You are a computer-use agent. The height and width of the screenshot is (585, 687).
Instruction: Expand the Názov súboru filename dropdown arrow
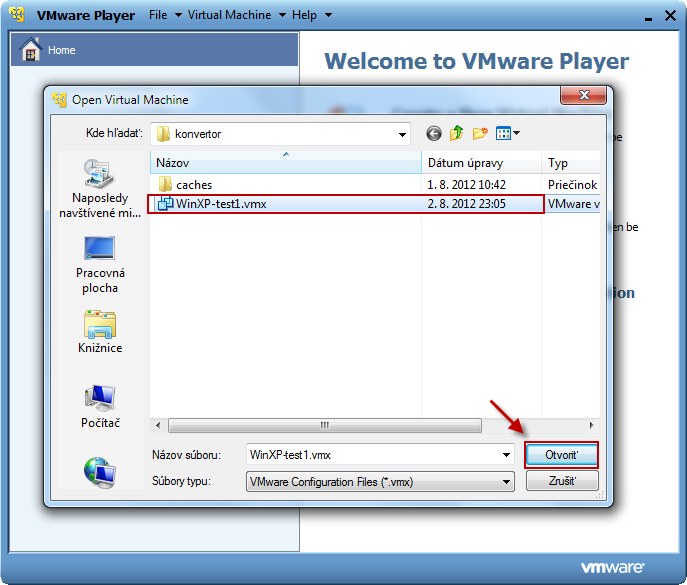coord(506,455)
